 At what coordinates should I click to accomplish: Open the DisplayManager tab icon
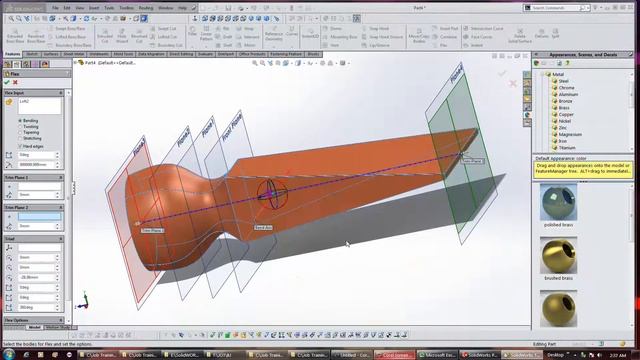(44, 64)
